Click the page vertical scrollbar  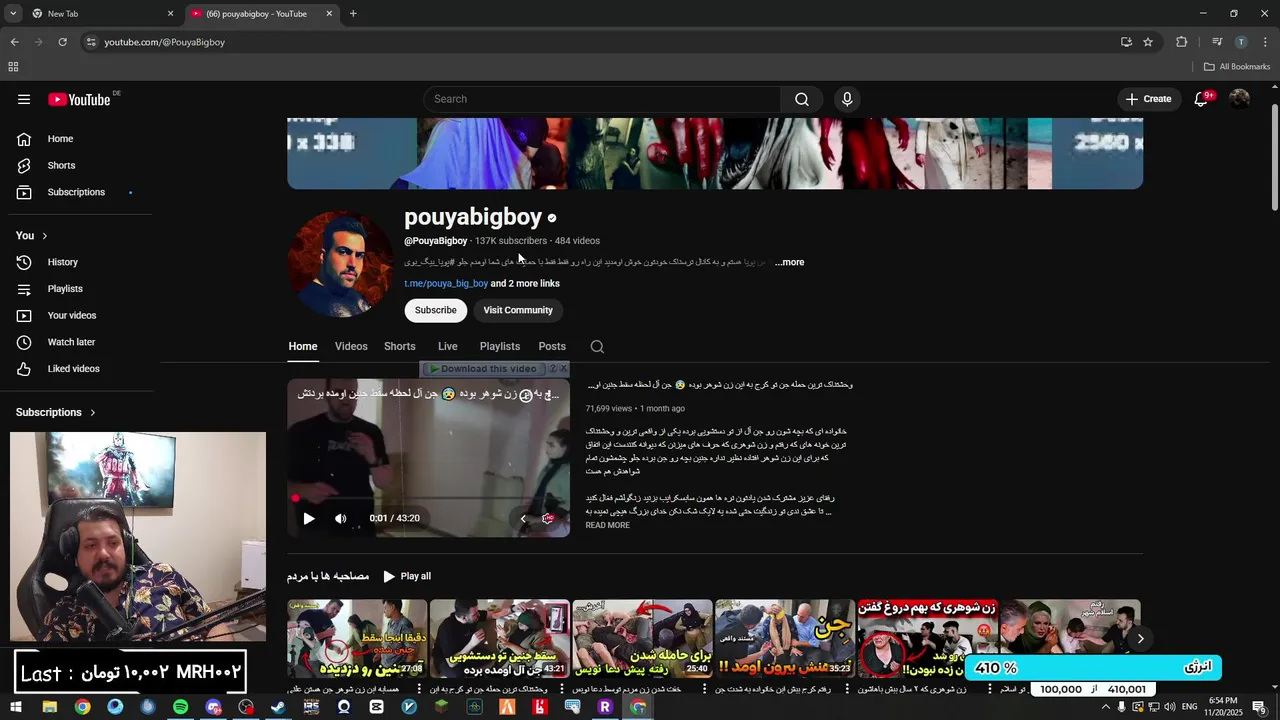1274,157
